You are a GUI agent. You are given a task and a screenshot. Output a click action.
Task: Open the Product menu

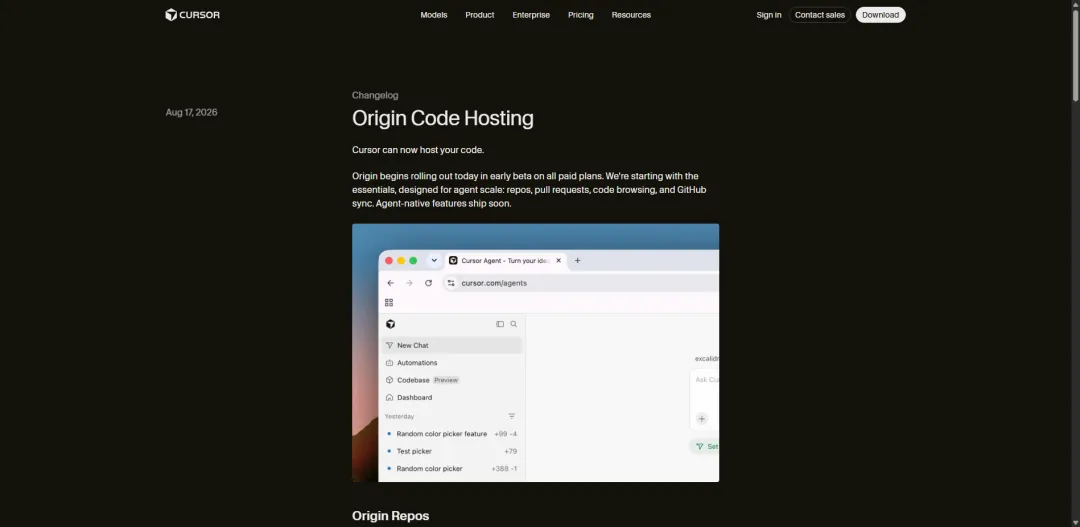479,15
